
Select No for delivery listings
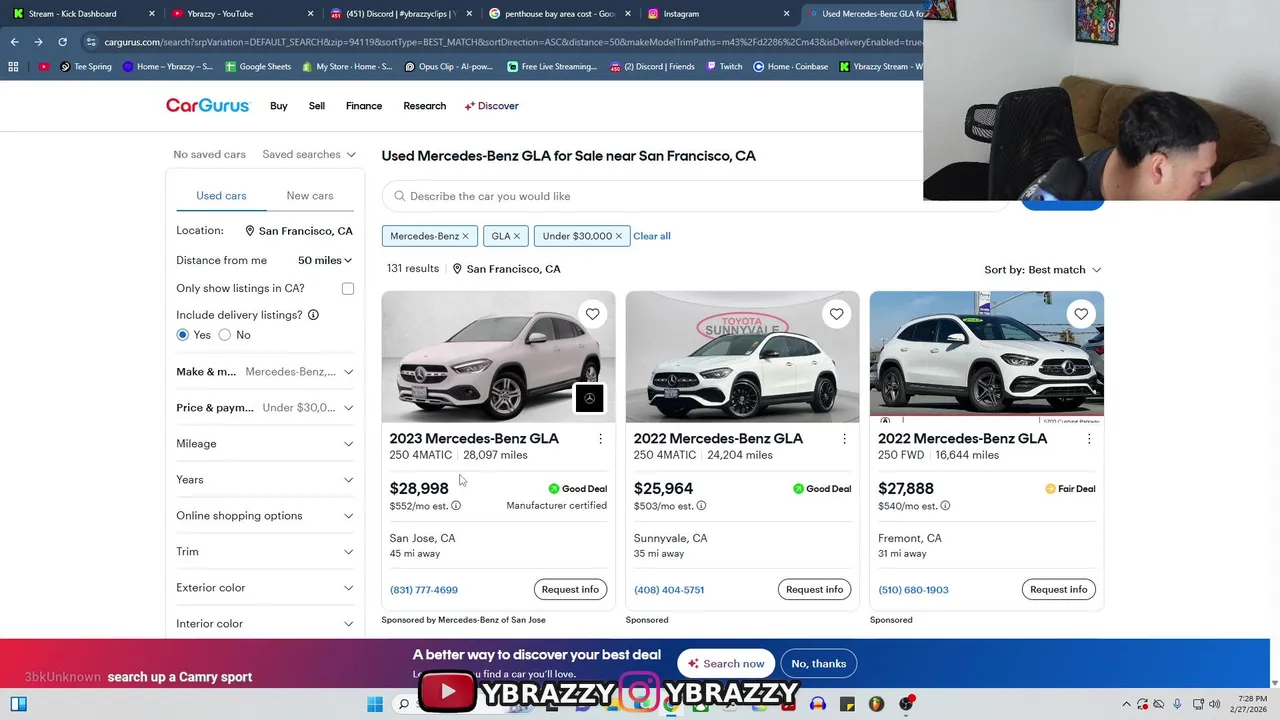coord(225,335)
